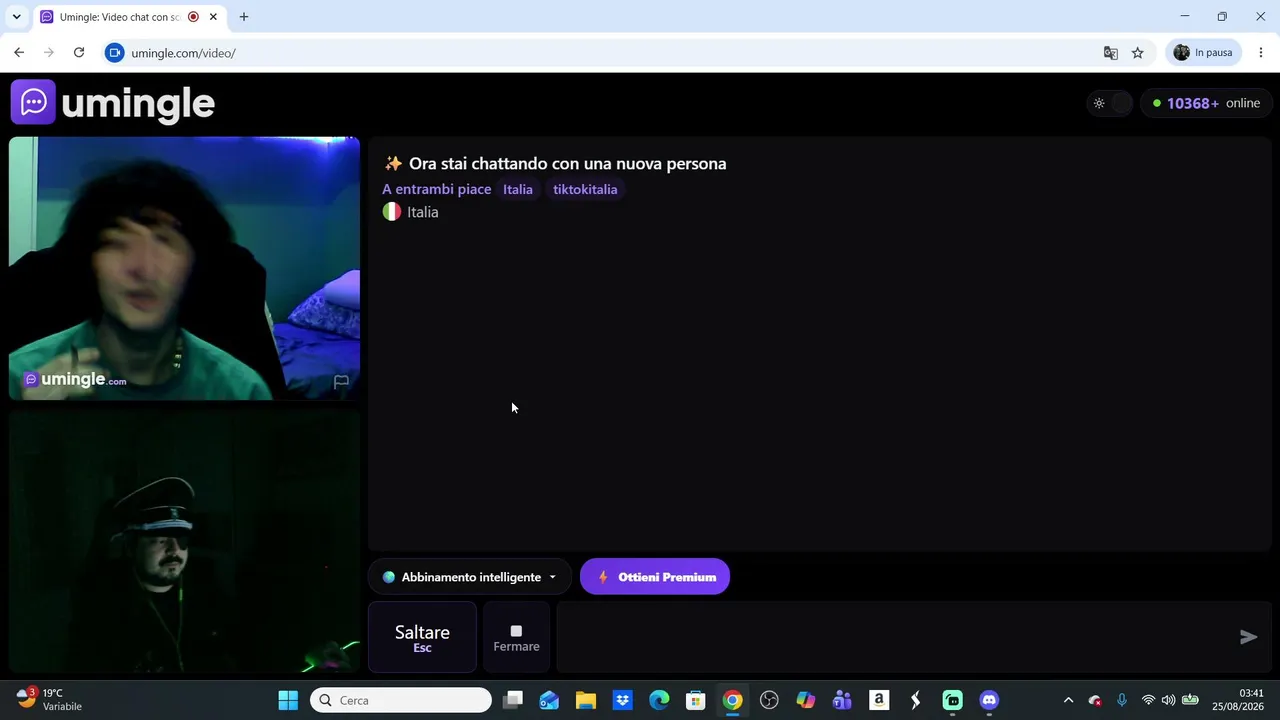Click the Ottieni Premium button
Viewport: 1280px width, 720px height.
[655, 577]
